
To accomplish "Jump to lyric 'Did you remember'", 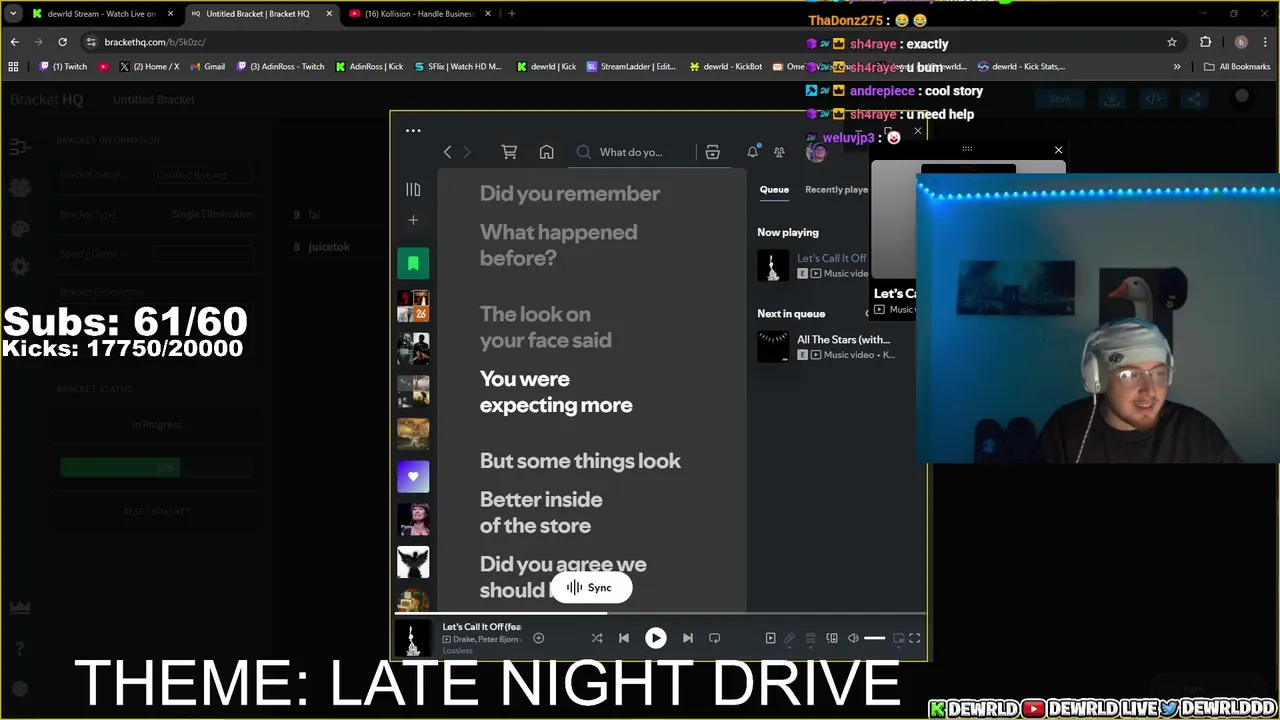I will click(x=569, y=194).
